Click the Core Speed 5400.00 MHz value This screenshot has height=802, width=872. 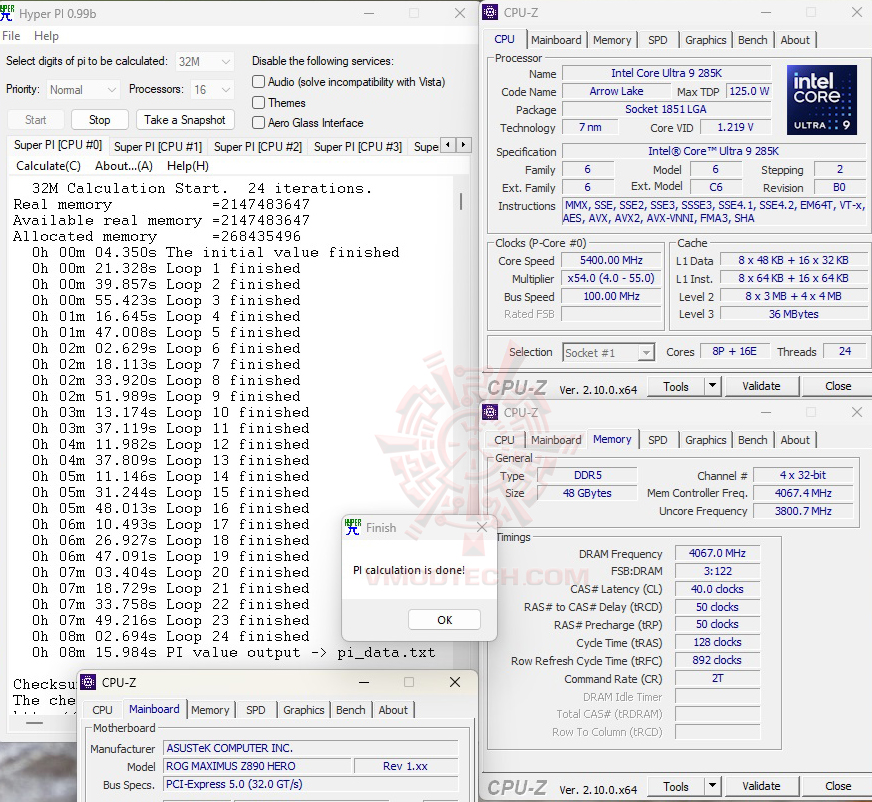pyautogui.click(x=611, y=260)
